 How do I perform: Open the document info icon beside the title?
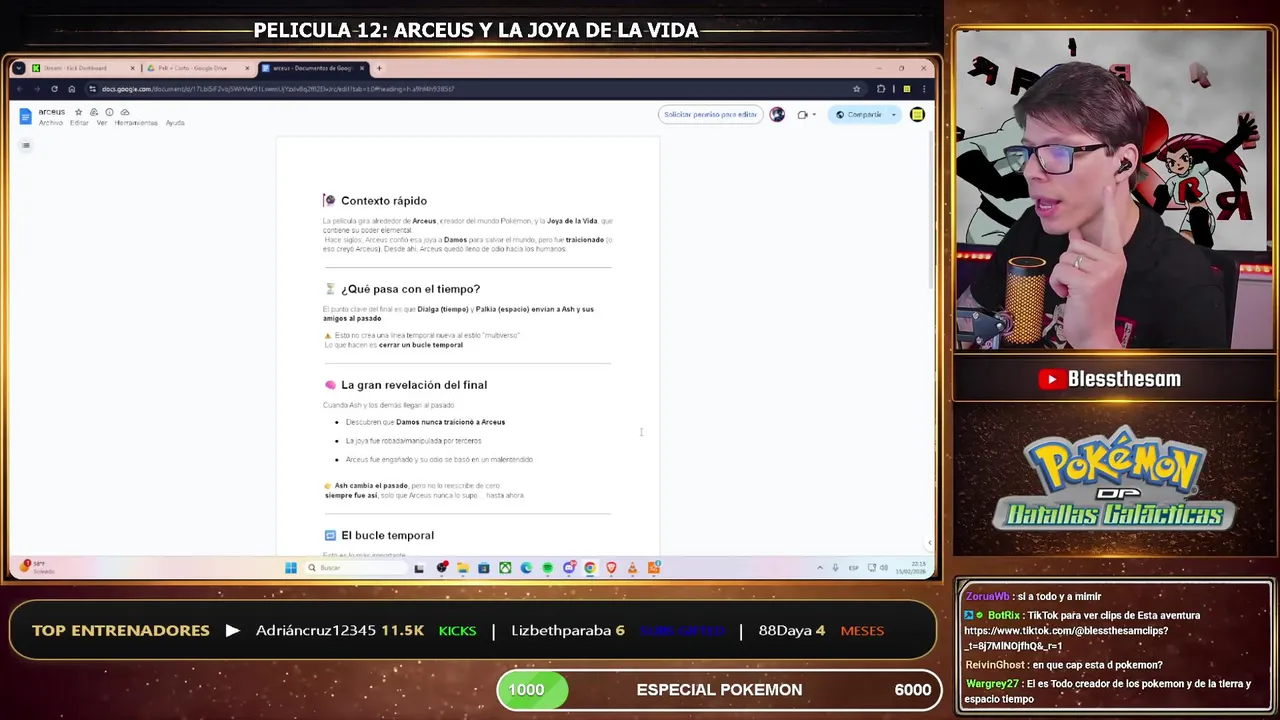coord(109,112)
